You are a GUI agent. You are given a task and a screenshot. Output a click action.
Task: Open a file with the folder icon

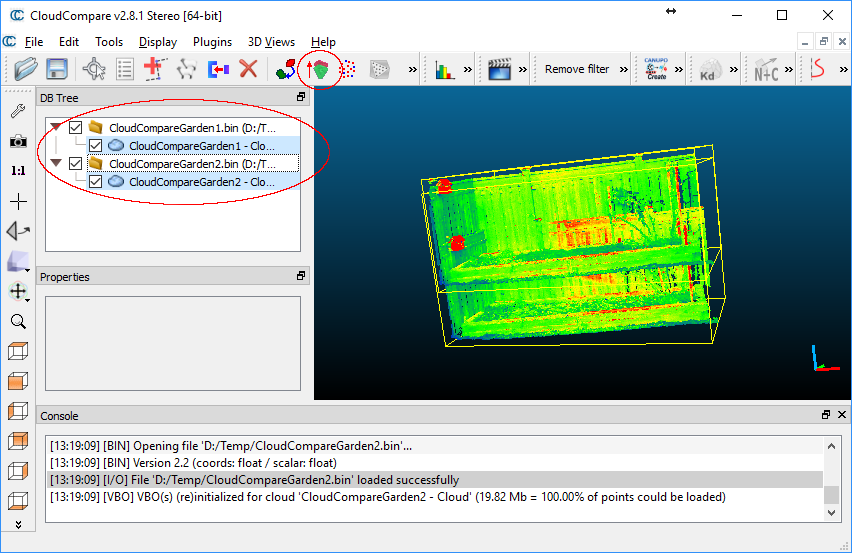point(26,69)
